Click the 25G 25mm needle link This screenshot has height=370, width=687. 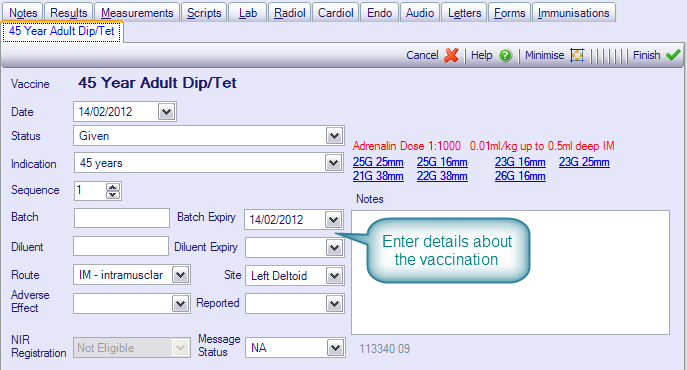[x=378, y=162]
